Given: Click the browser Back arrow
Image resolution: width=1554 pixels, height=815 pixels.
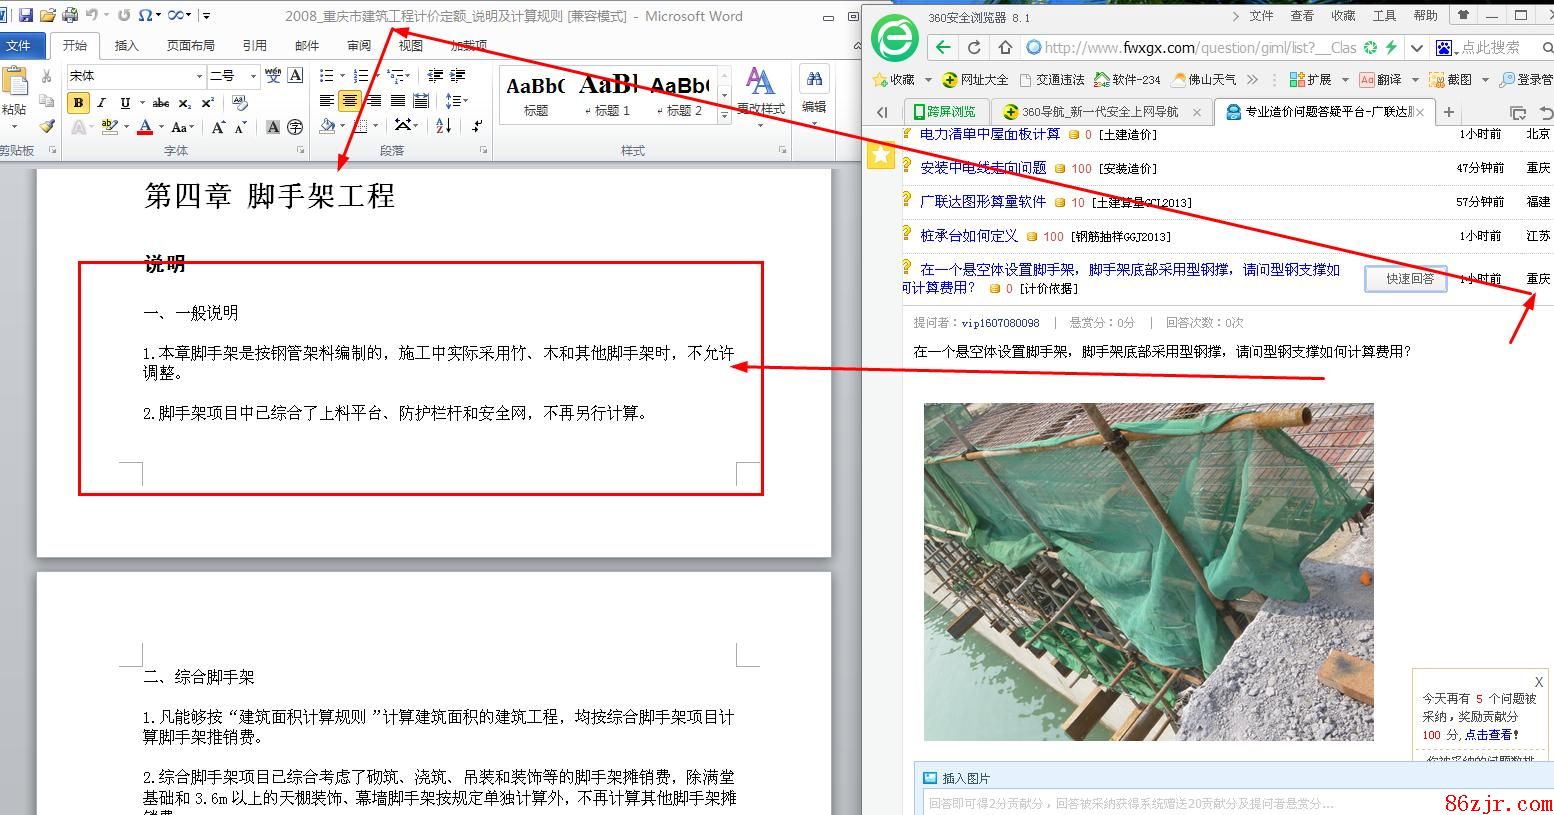Looking at the screenshot, I should (x=942, y=47).
